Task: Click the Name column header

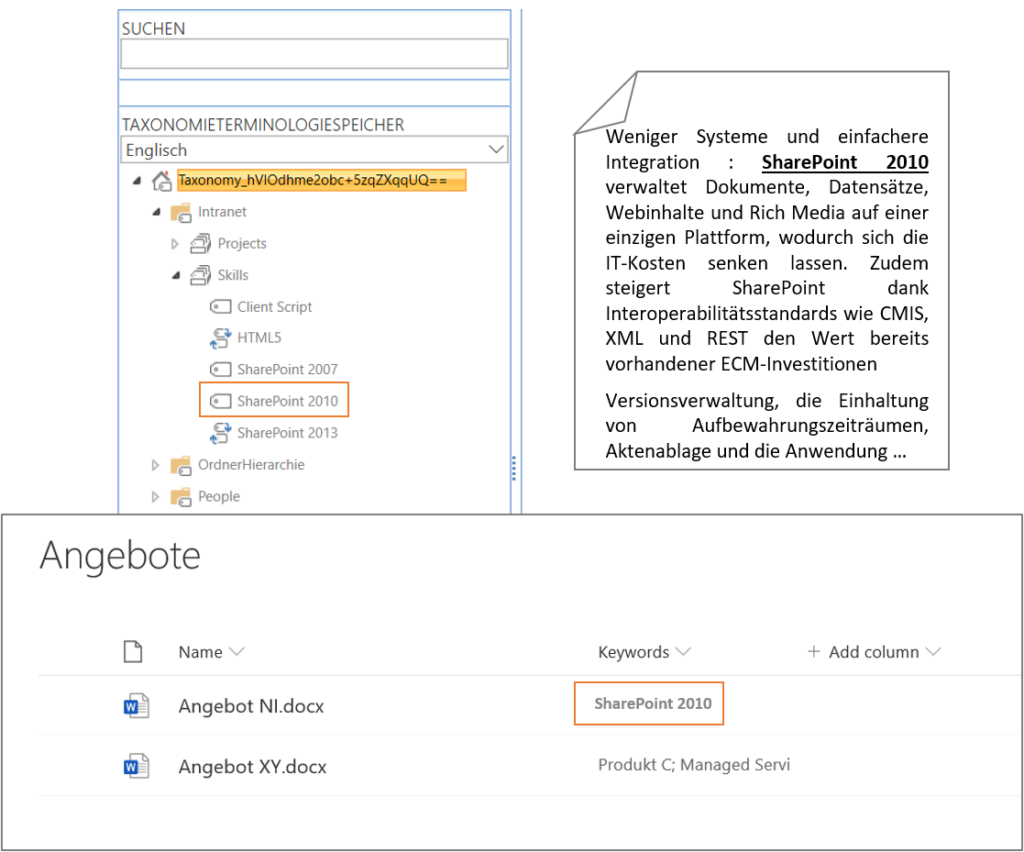Action: pos(200,652)
